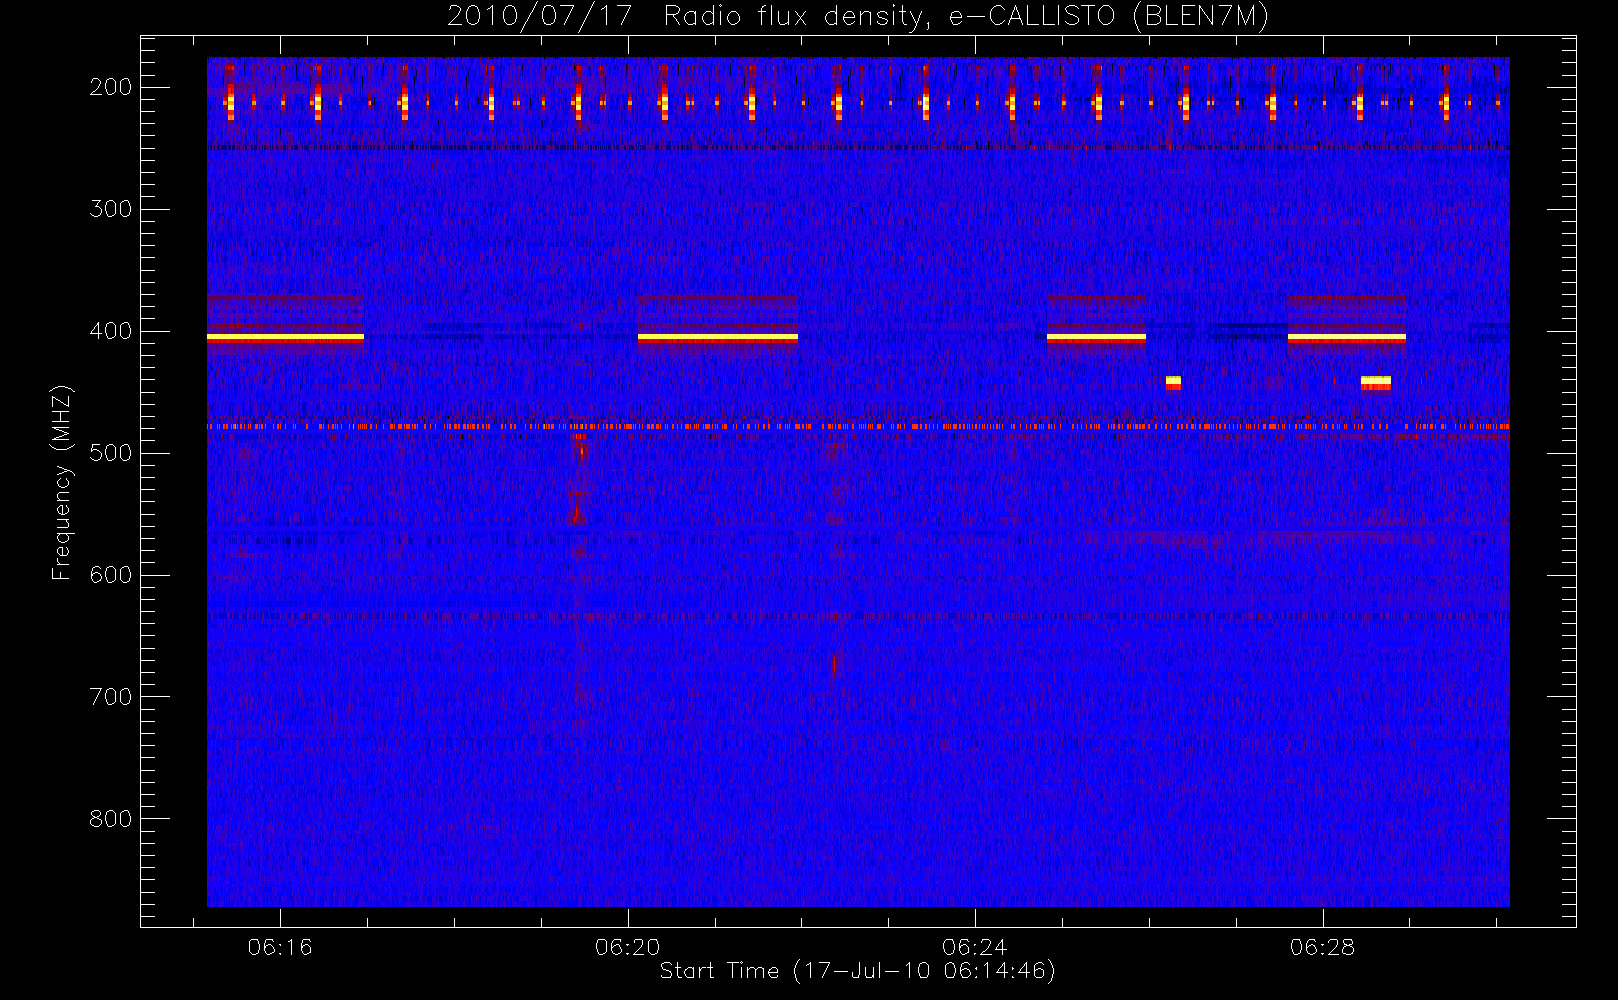Viewport: 1618px width, 1000px height.
Task: Click the 06:24 time axis label
Action: click(x=975, y=947)
